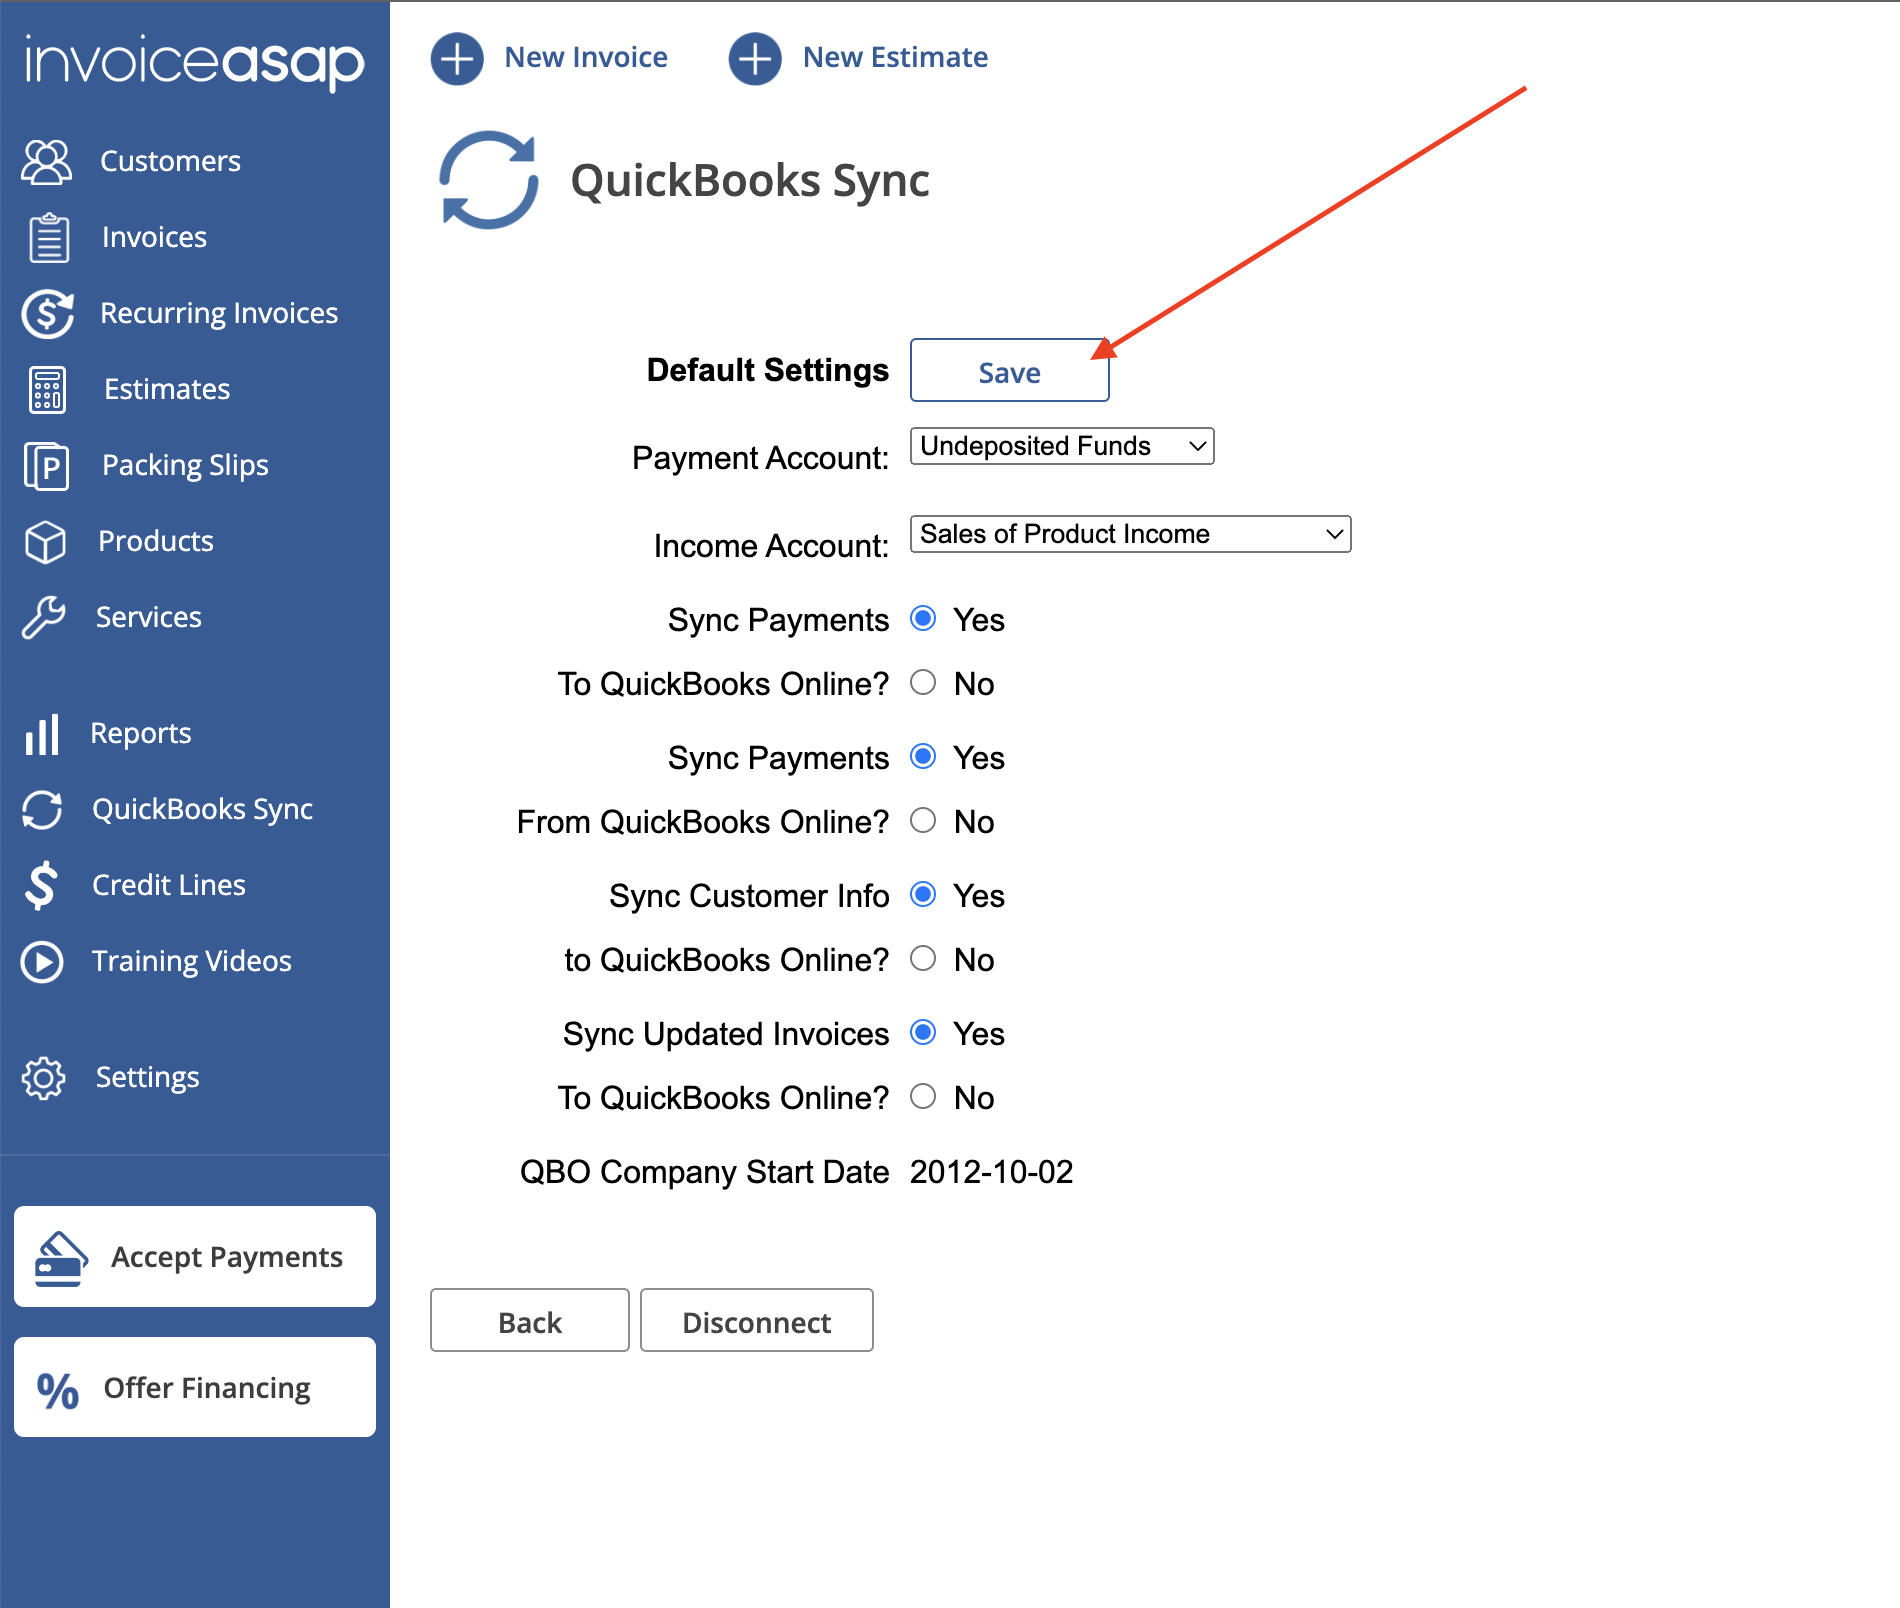Select Yes for Sync Payments From QuickBooks Online
Image resolution: width=1900 pixels, height=1608 pixels.
tap(923, 757)
